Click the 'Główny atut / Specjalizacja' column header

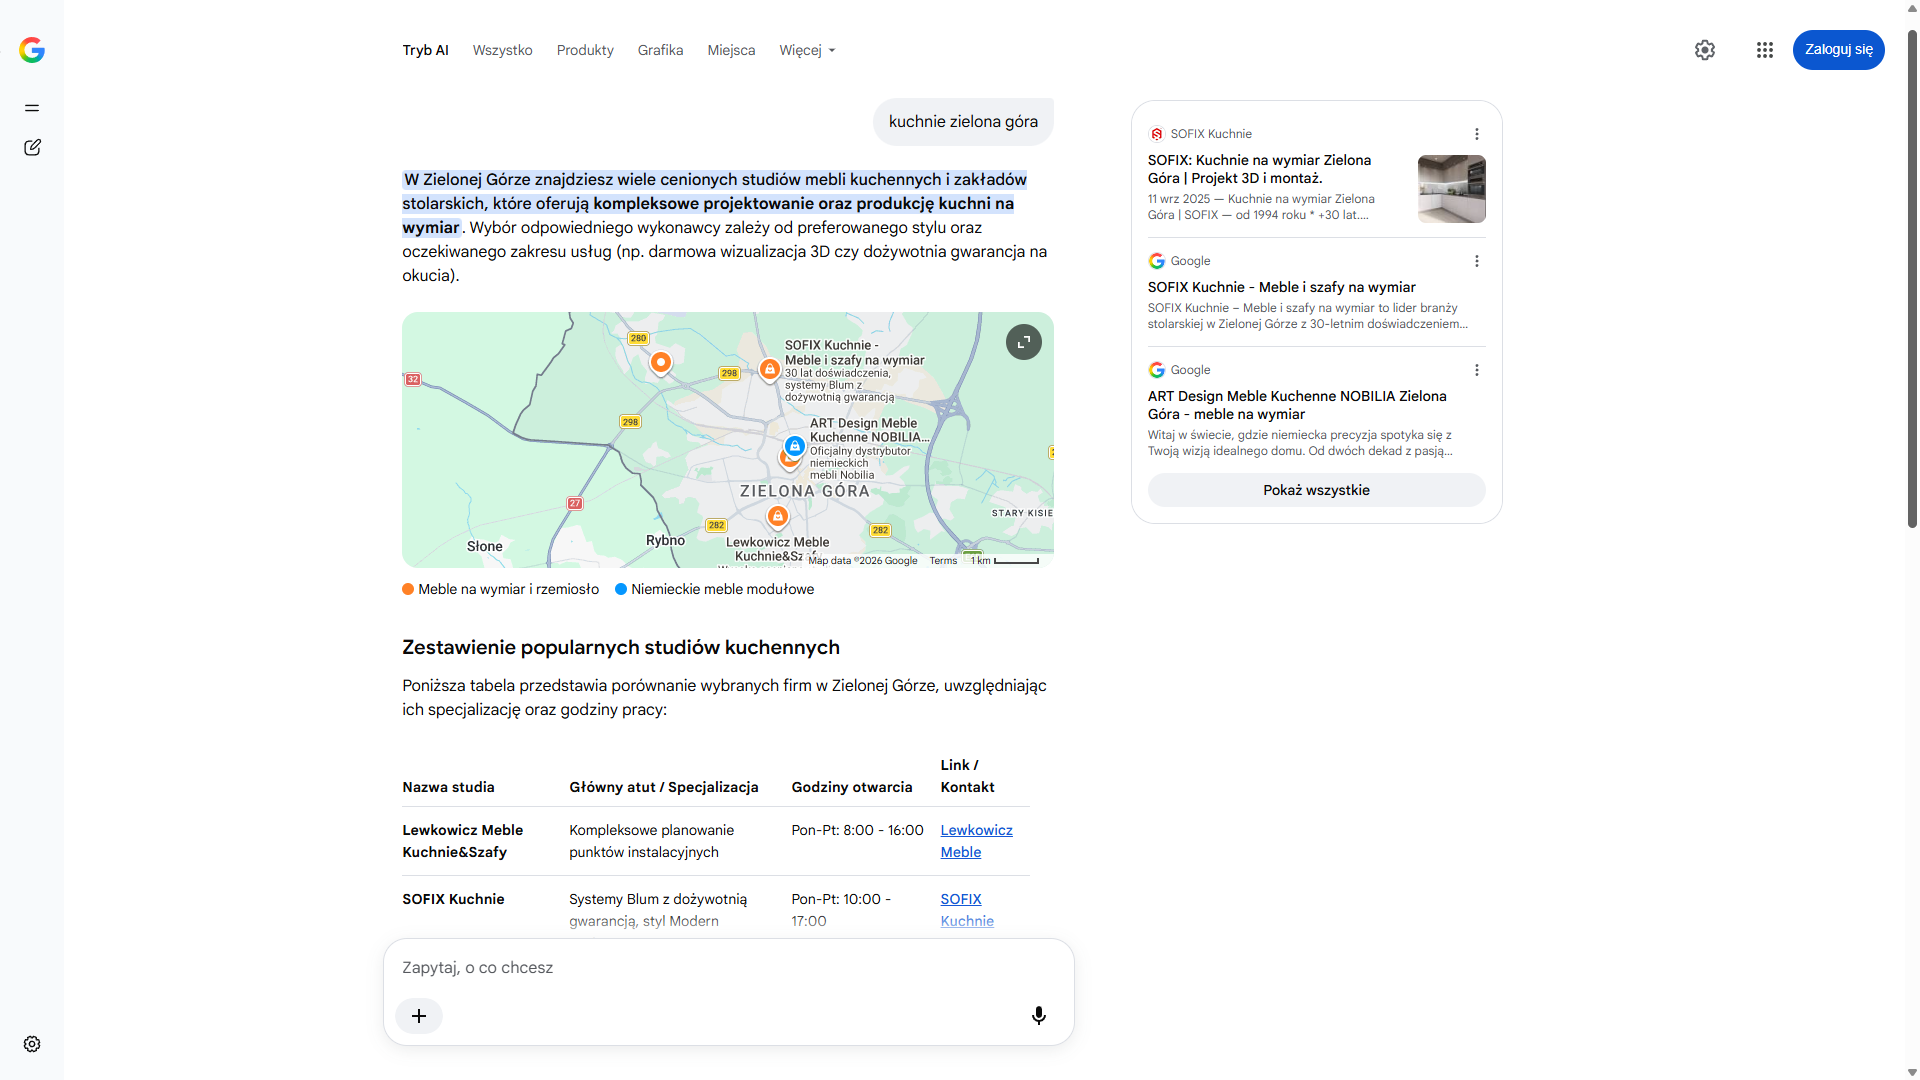[x=664, y=787]
